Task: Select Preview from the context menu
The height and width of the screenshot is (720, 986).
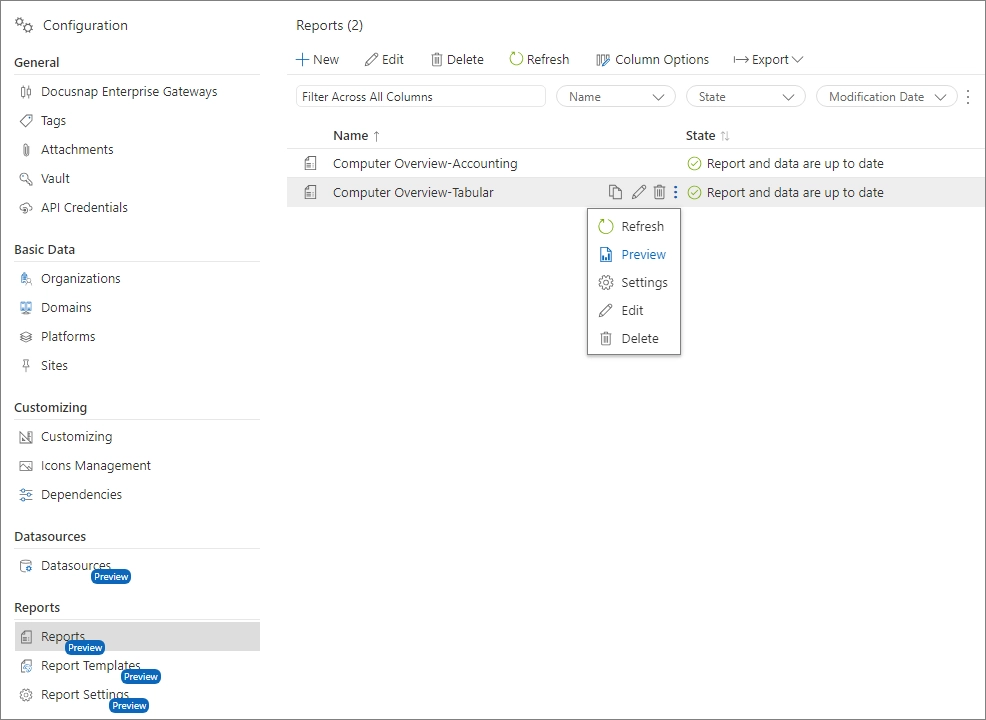Action: click(x=643, y=254)
